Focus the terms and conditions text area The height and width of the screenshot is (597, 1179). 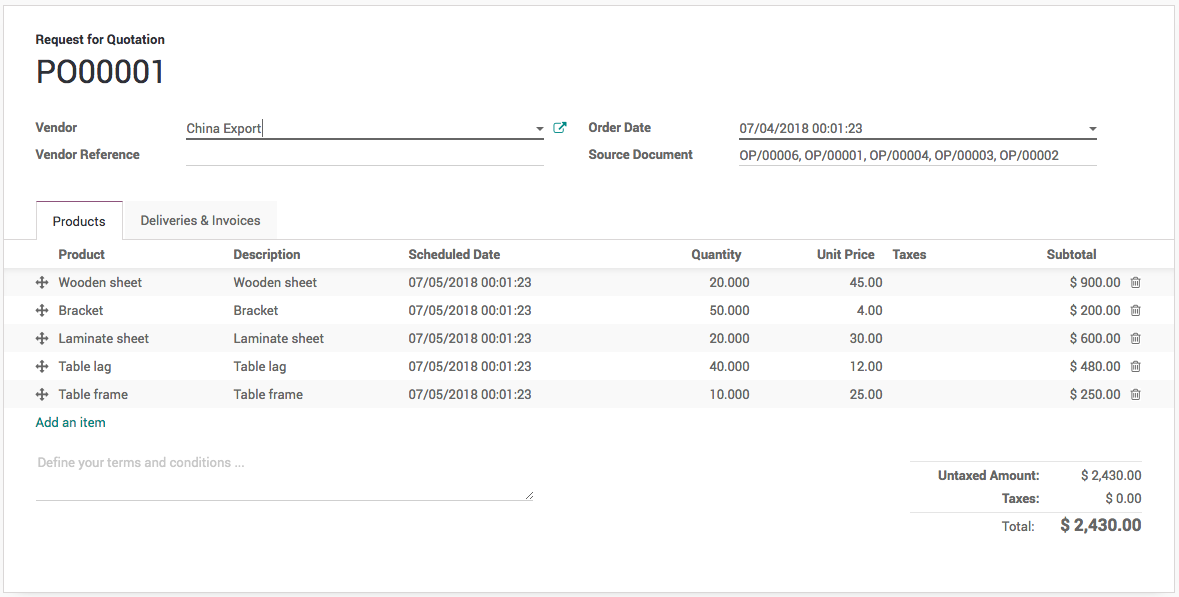[284, 477]
